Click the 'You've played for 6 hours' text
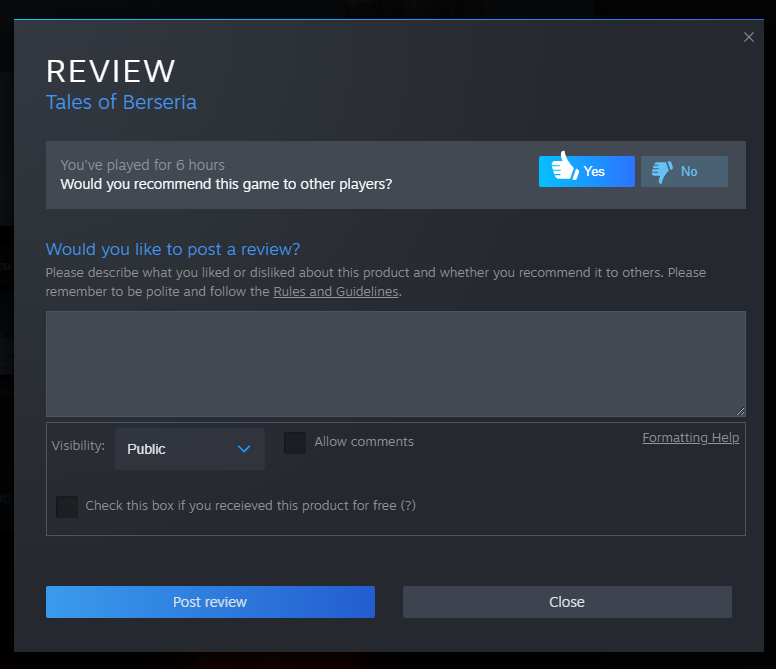Viewport: 776px width, 669px height. 143,165
